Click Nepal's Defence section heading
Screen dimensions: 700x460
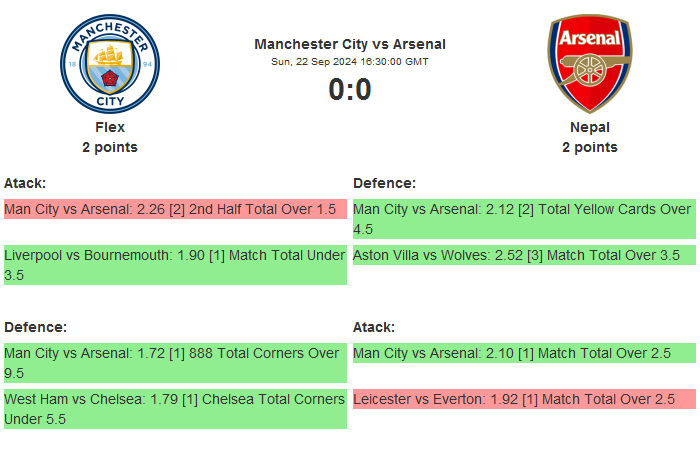(x=384, y=183)
